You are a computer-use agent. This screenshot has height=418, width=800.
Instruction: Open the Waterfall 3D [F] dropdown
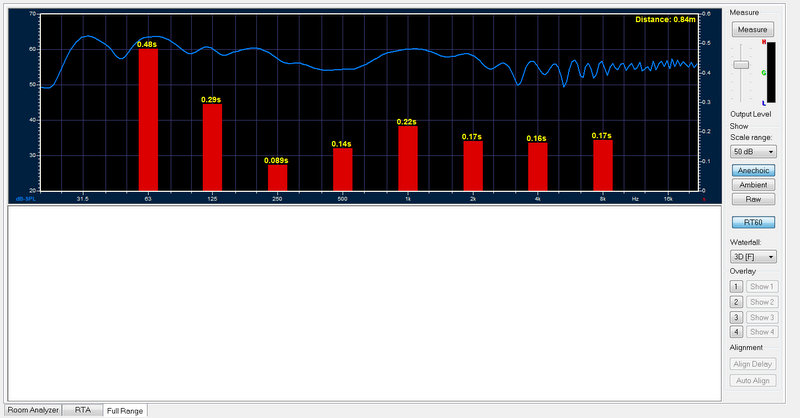click(753, 257)
